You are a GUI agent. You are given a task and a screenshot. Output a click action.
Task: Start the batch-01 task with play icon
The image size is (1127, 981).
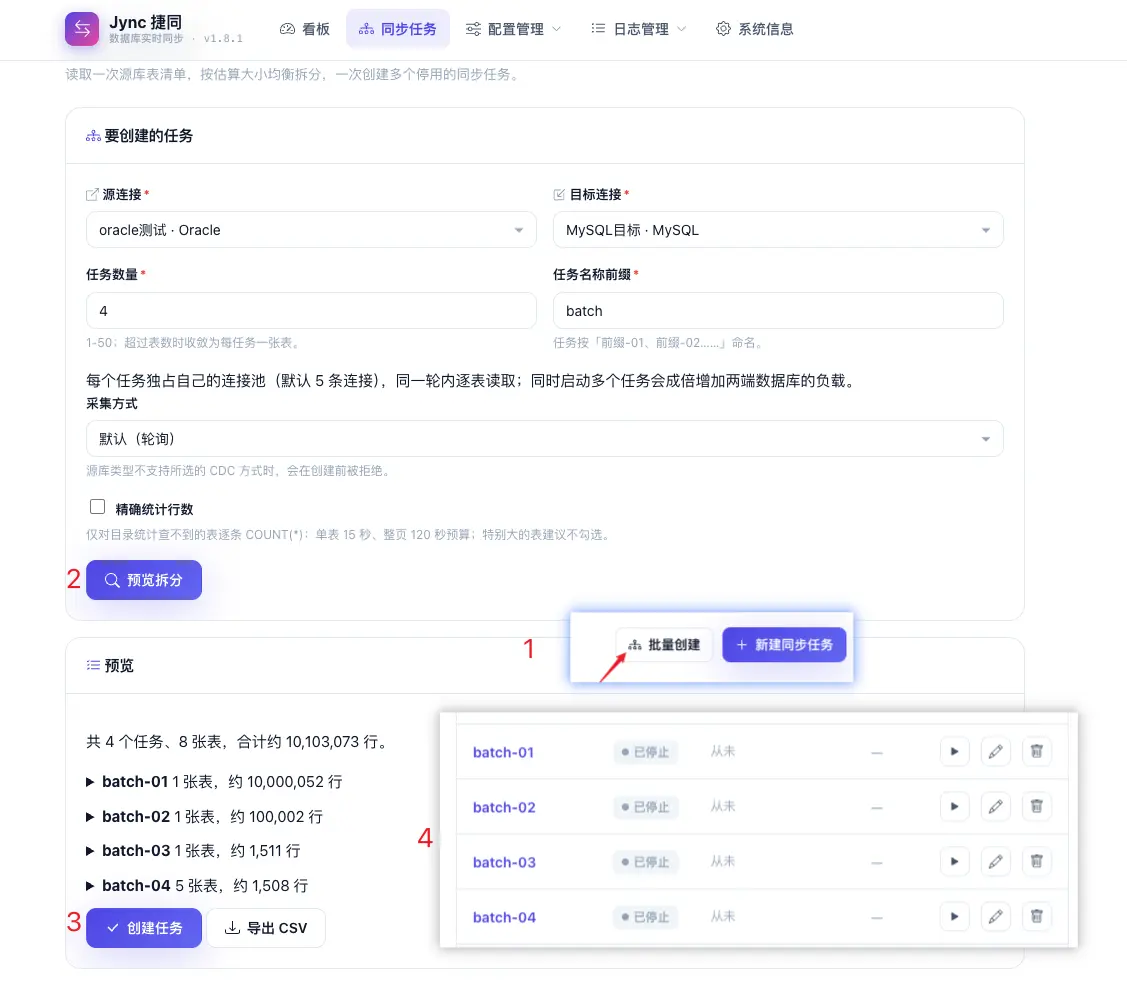954,752
